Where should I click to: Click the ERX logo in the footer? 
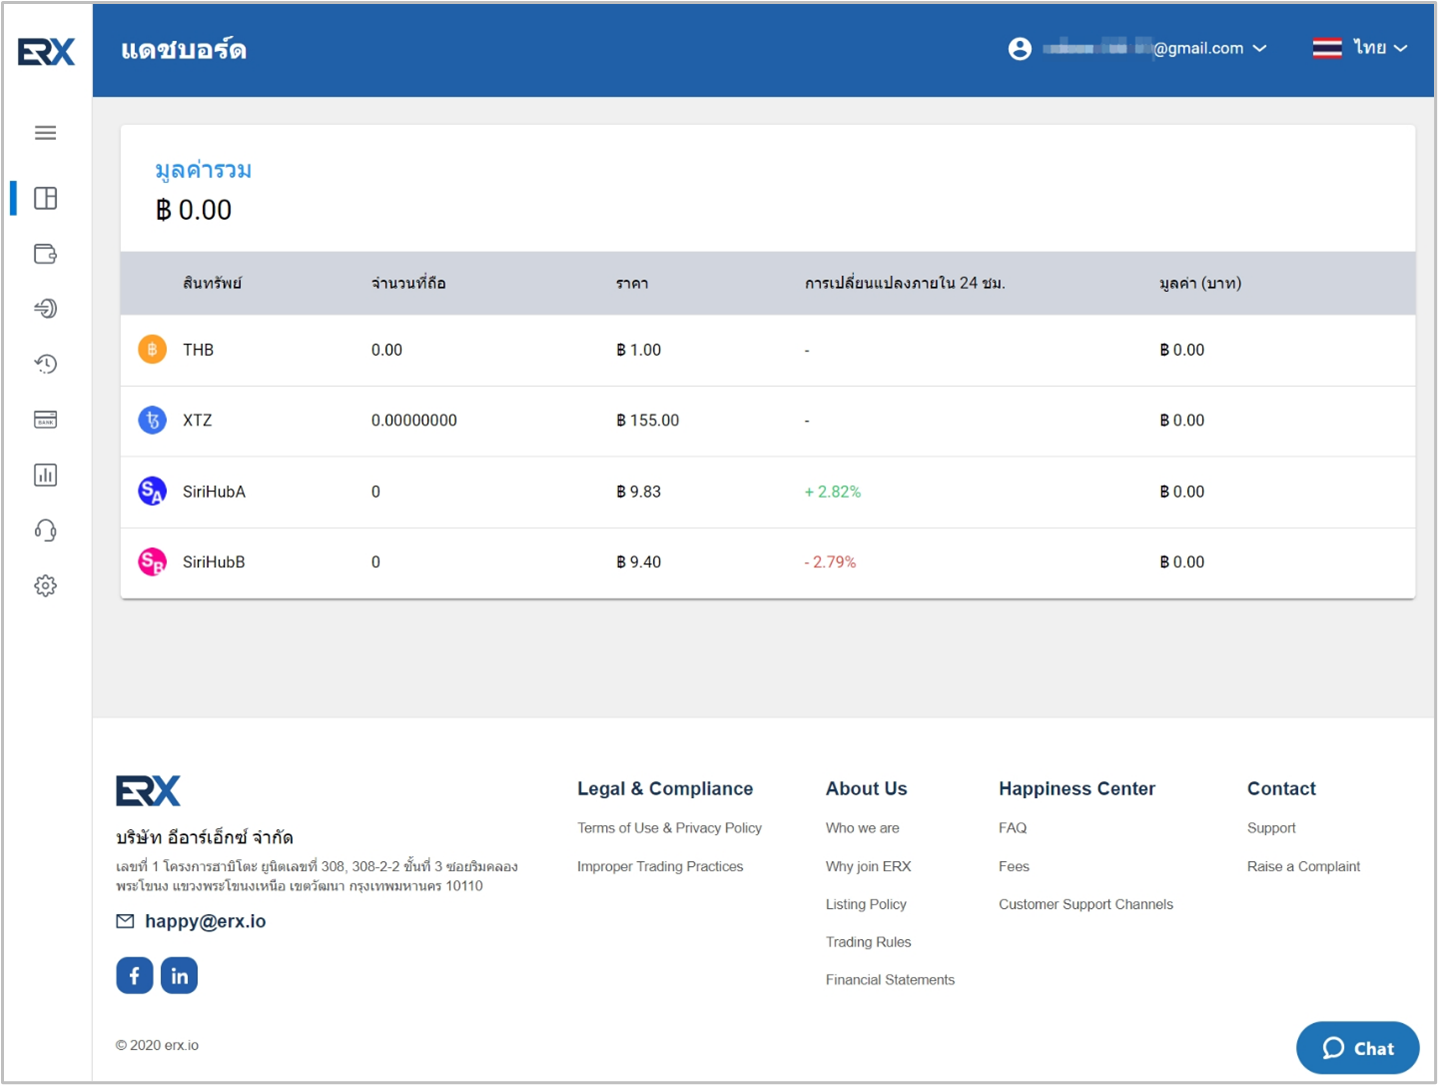point(148,791)
